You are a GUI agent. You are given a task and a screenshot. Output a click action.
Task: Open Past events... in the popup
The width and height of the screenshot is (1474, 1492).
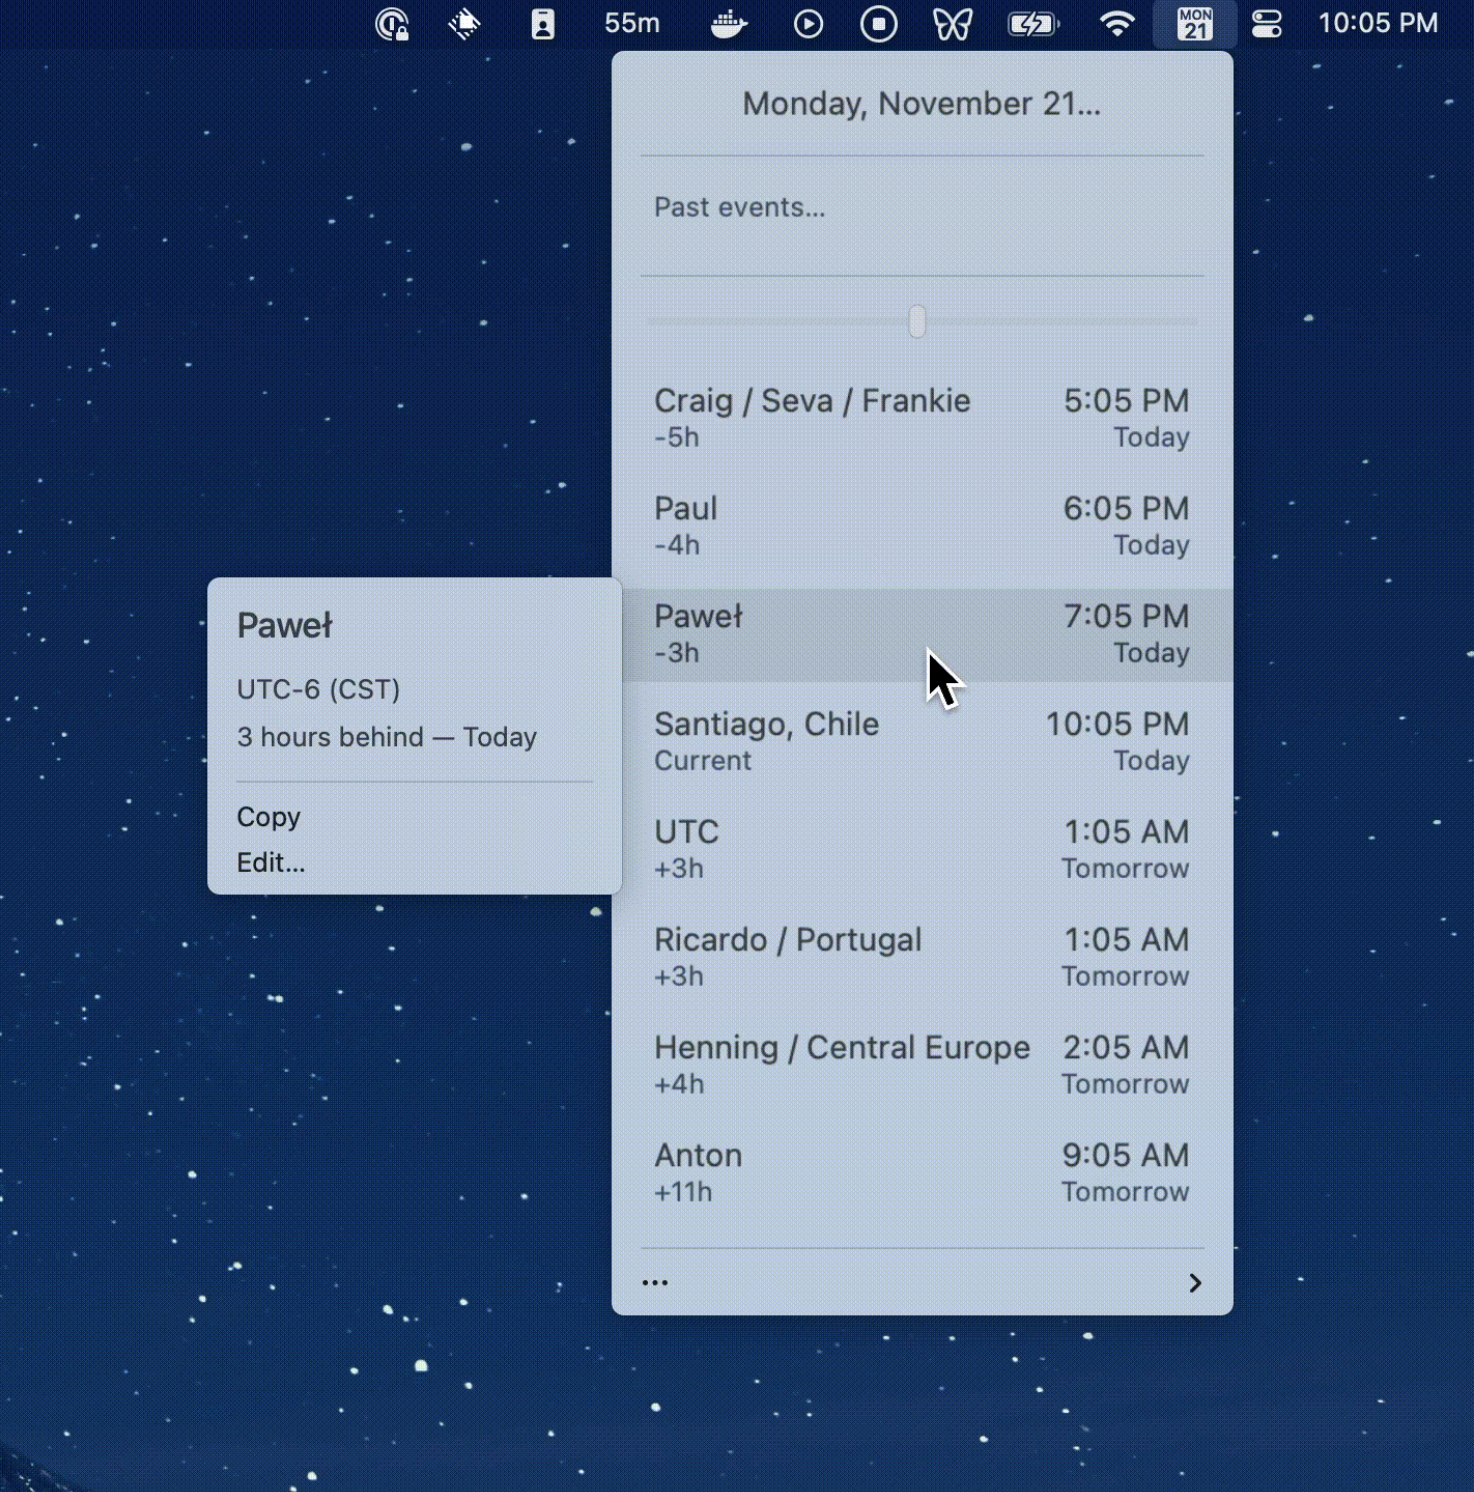tap(740, 207)
